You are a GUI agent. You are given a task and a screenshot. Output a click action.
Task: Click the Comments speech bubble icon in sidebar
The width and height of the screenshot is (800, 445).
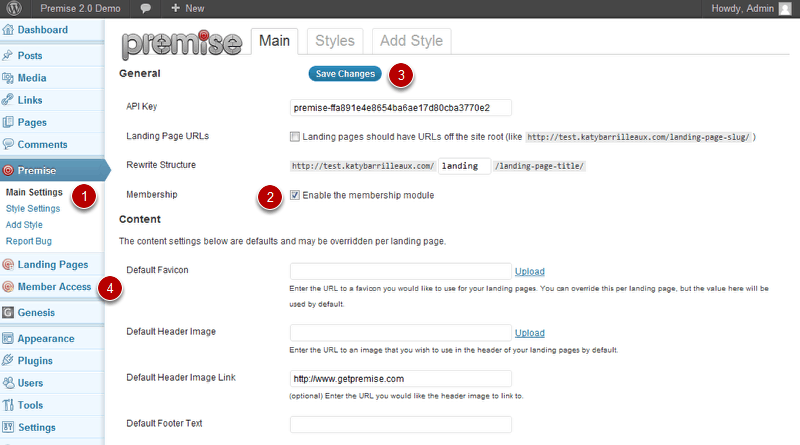(x=8, y=144)
